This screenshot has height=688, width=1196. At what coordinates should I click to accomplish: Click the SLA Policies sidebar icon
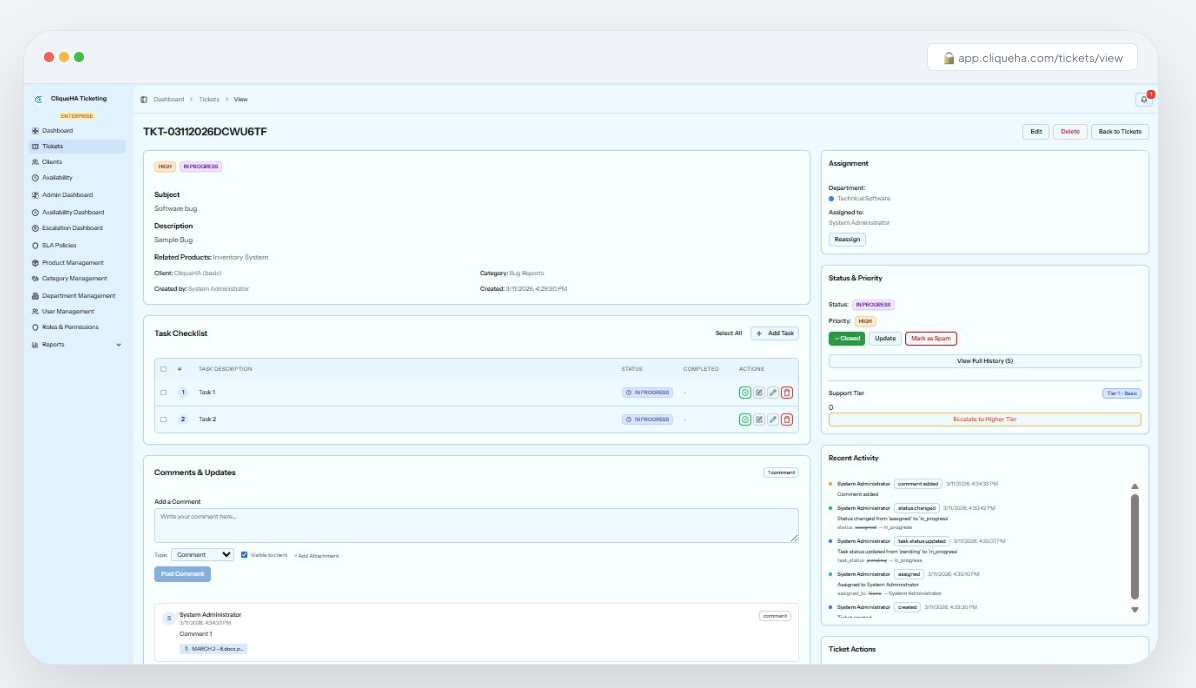36,245
